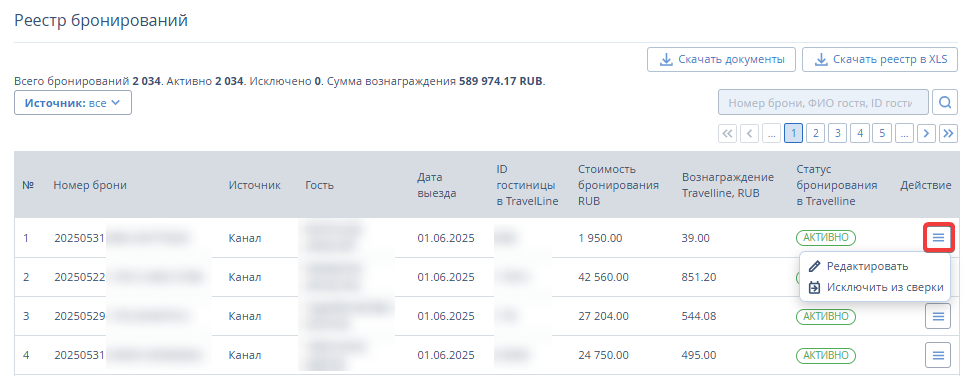Open page 5 of the registry
This screenshot has width=972, height=376.
point(882,133)
